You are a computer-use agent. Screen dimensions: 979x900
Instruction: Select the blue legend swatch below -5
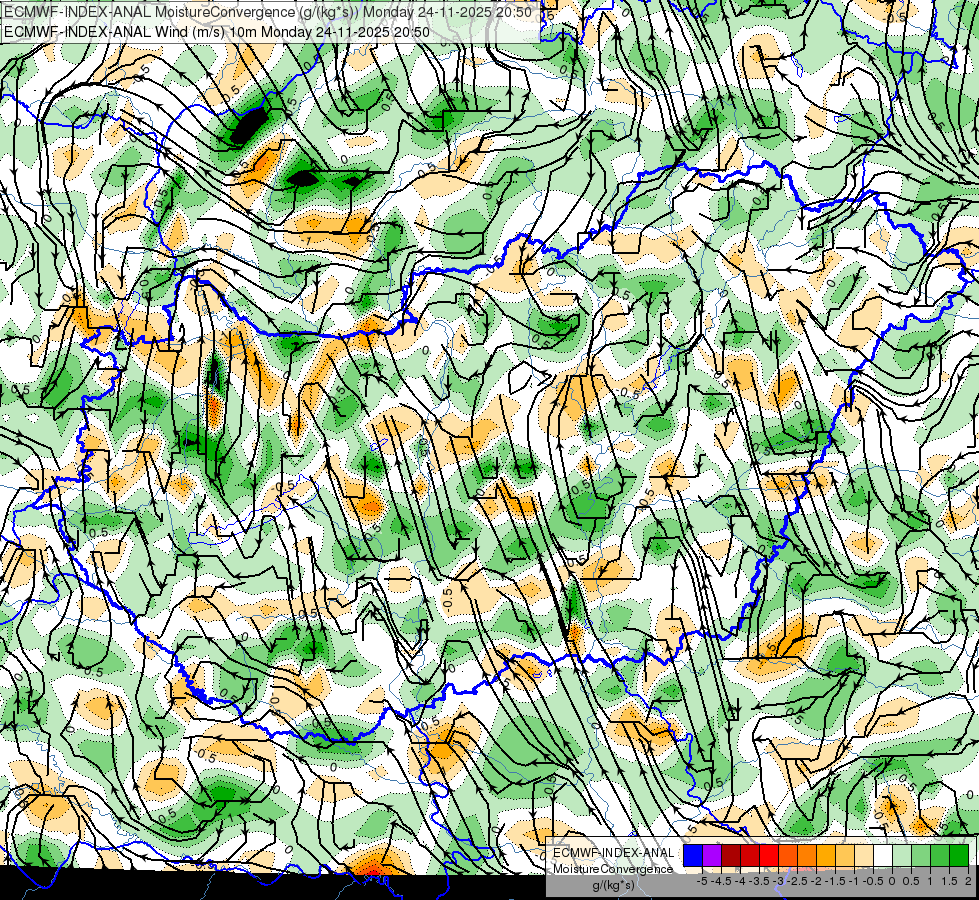[x=693, y=856]
